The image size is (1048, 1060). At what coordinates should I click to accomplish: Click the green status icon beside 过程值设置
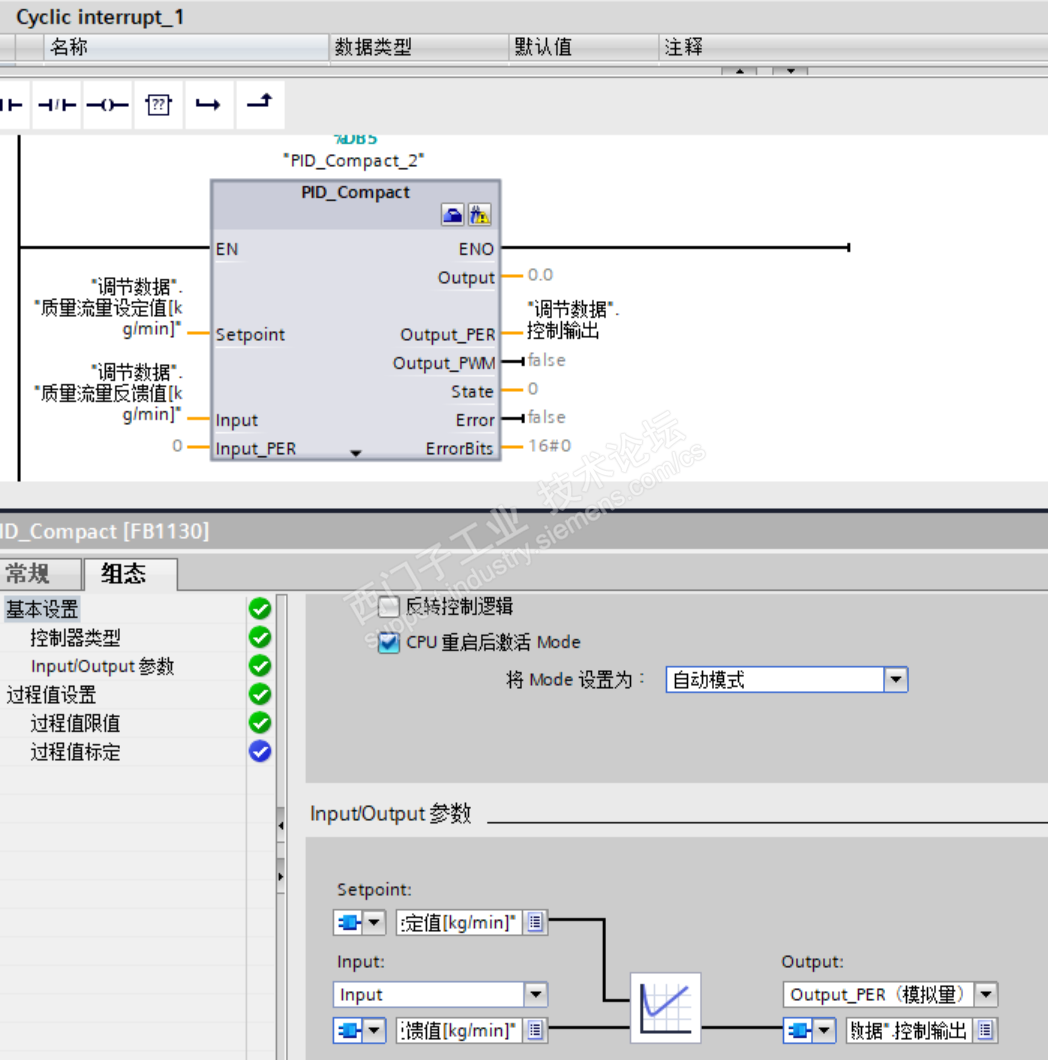[x=260, y=694]
